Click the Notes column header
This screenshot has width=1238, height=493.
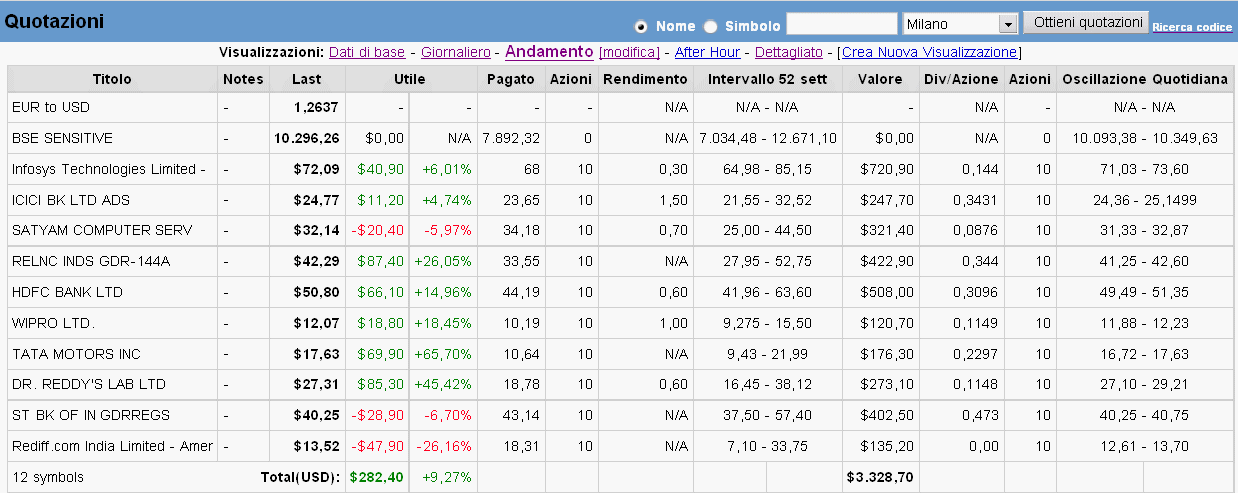coord(243,79)
